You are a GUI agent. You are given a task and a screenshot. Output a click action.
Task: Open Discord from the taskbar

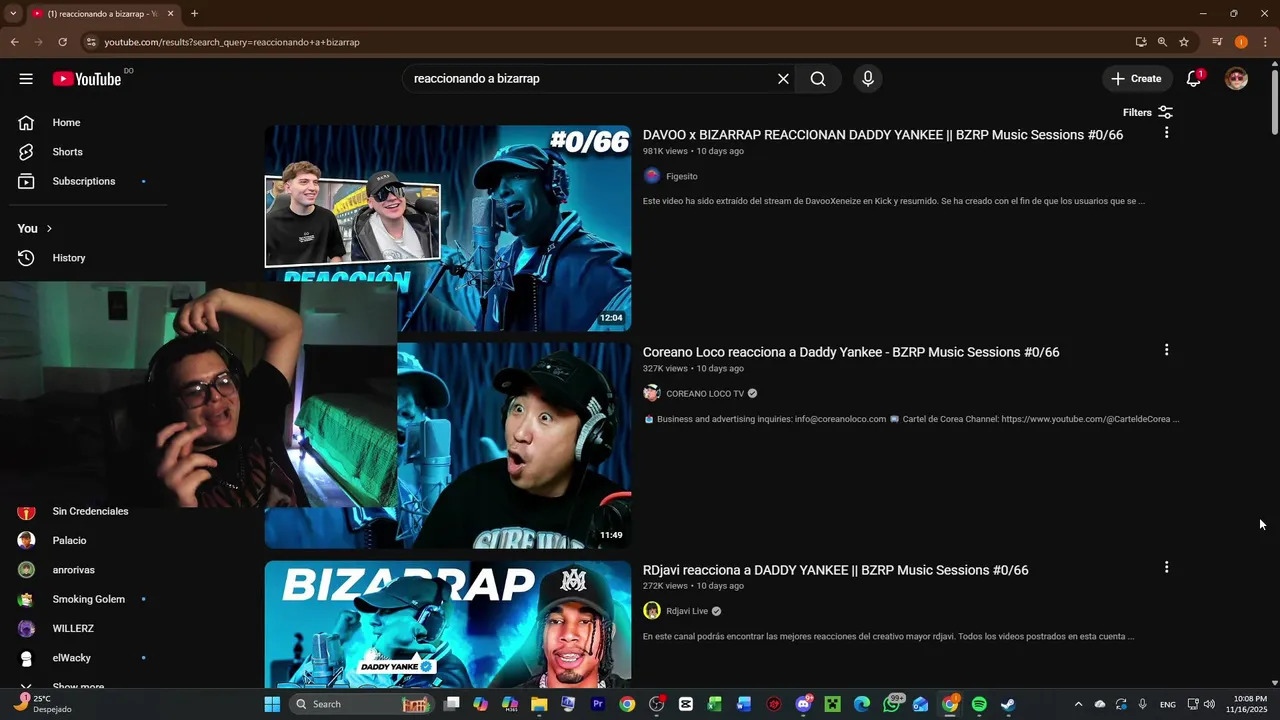coord(803,704)
